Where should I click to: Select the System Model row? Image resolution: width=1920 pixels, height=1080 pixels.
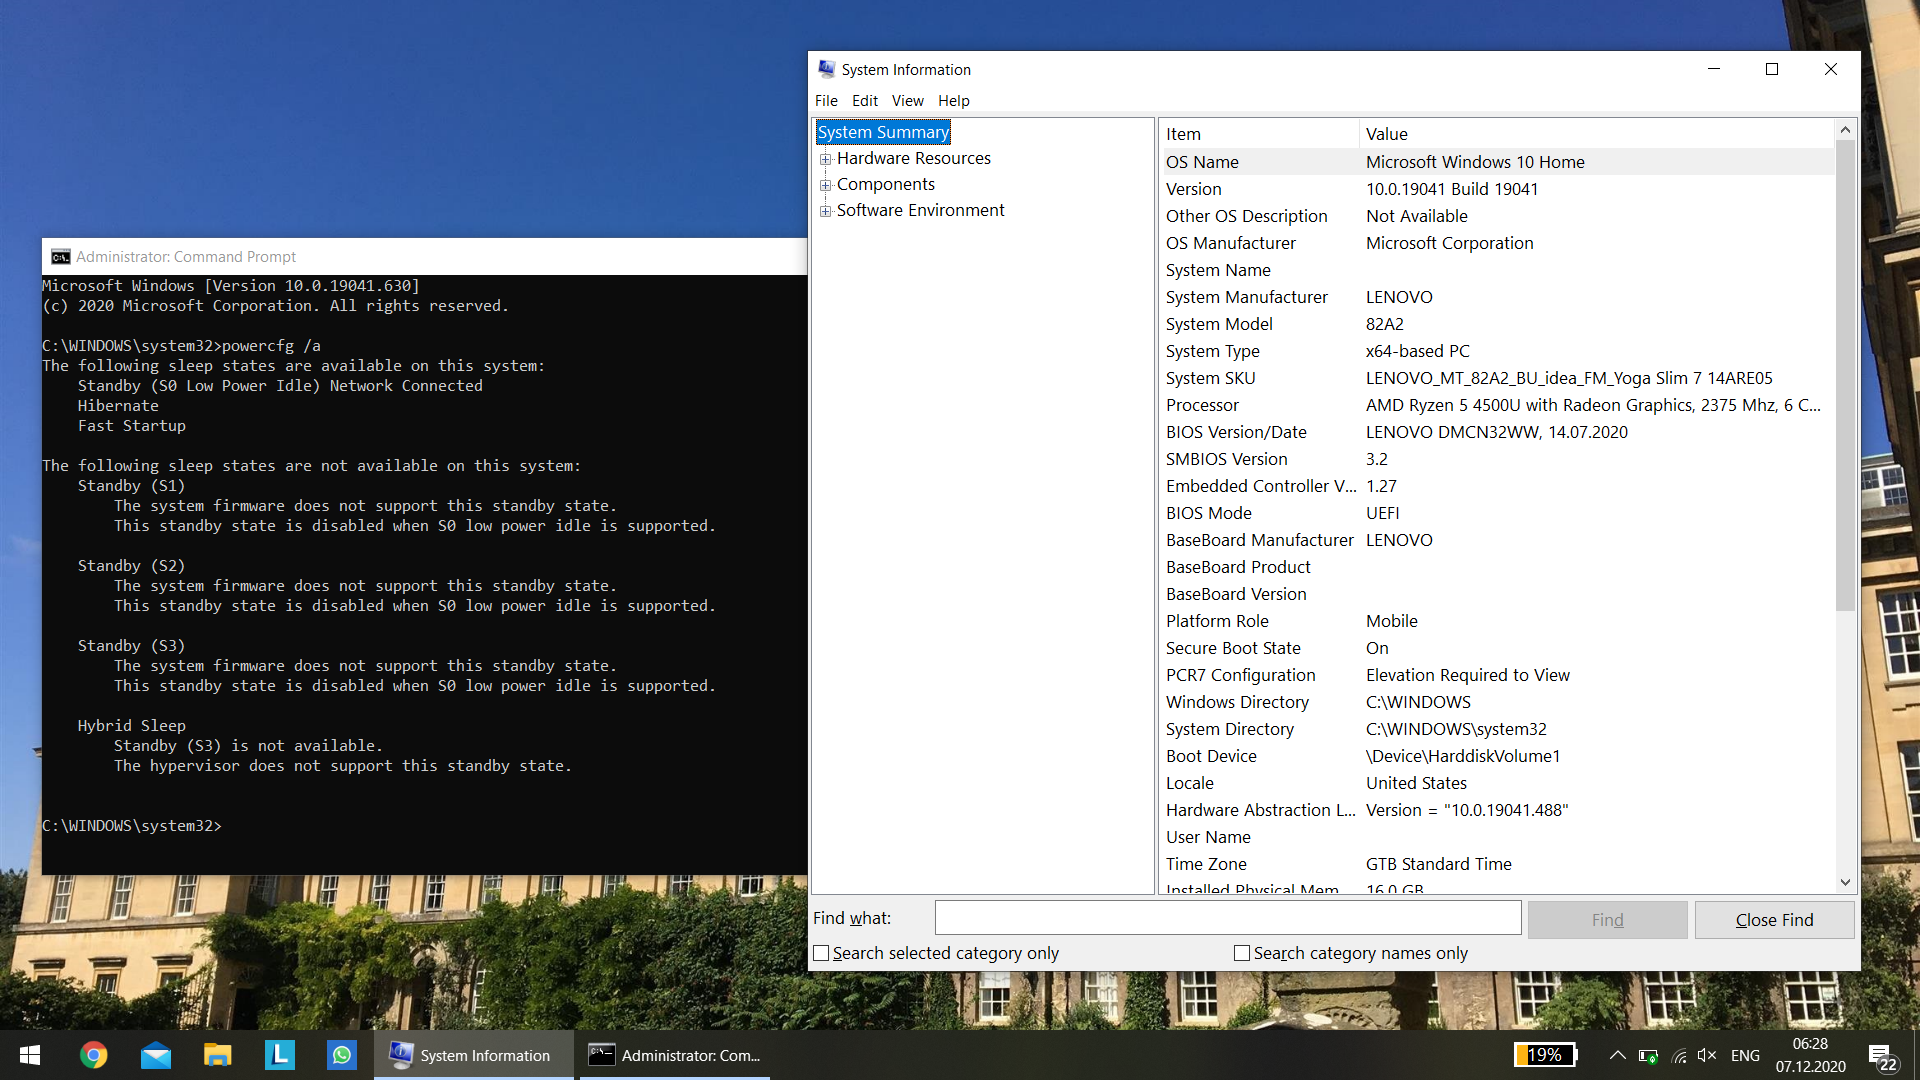coord(1497,324)
